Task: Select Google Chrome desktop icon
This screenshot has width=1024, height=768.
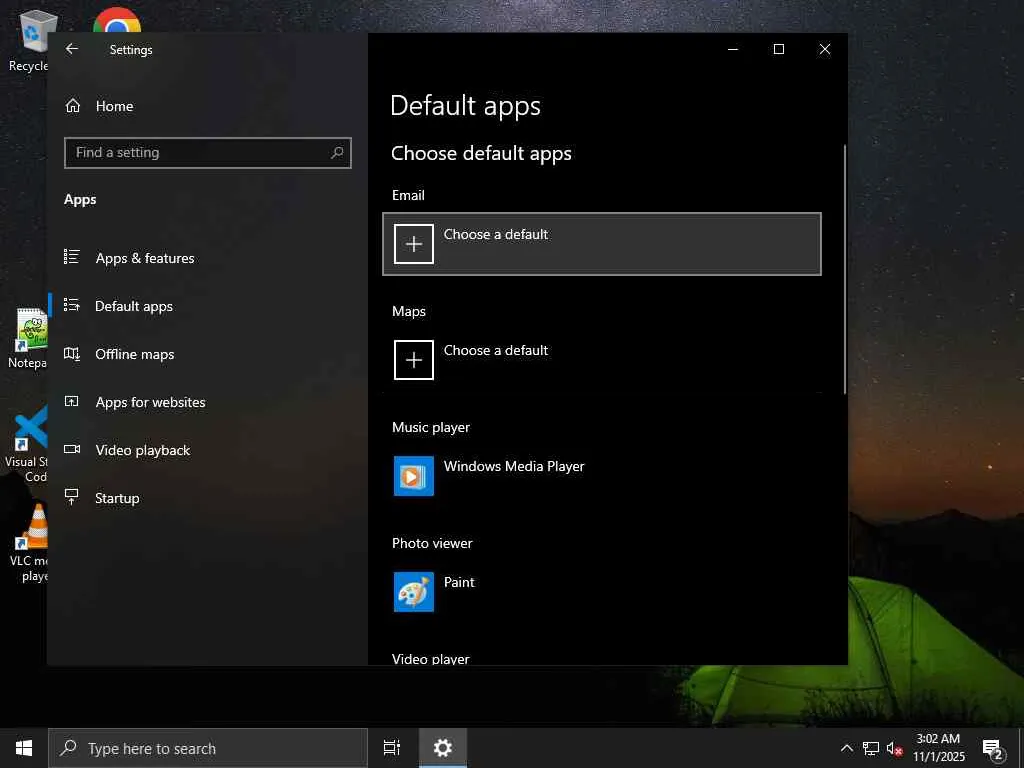Action: point(117,21)
